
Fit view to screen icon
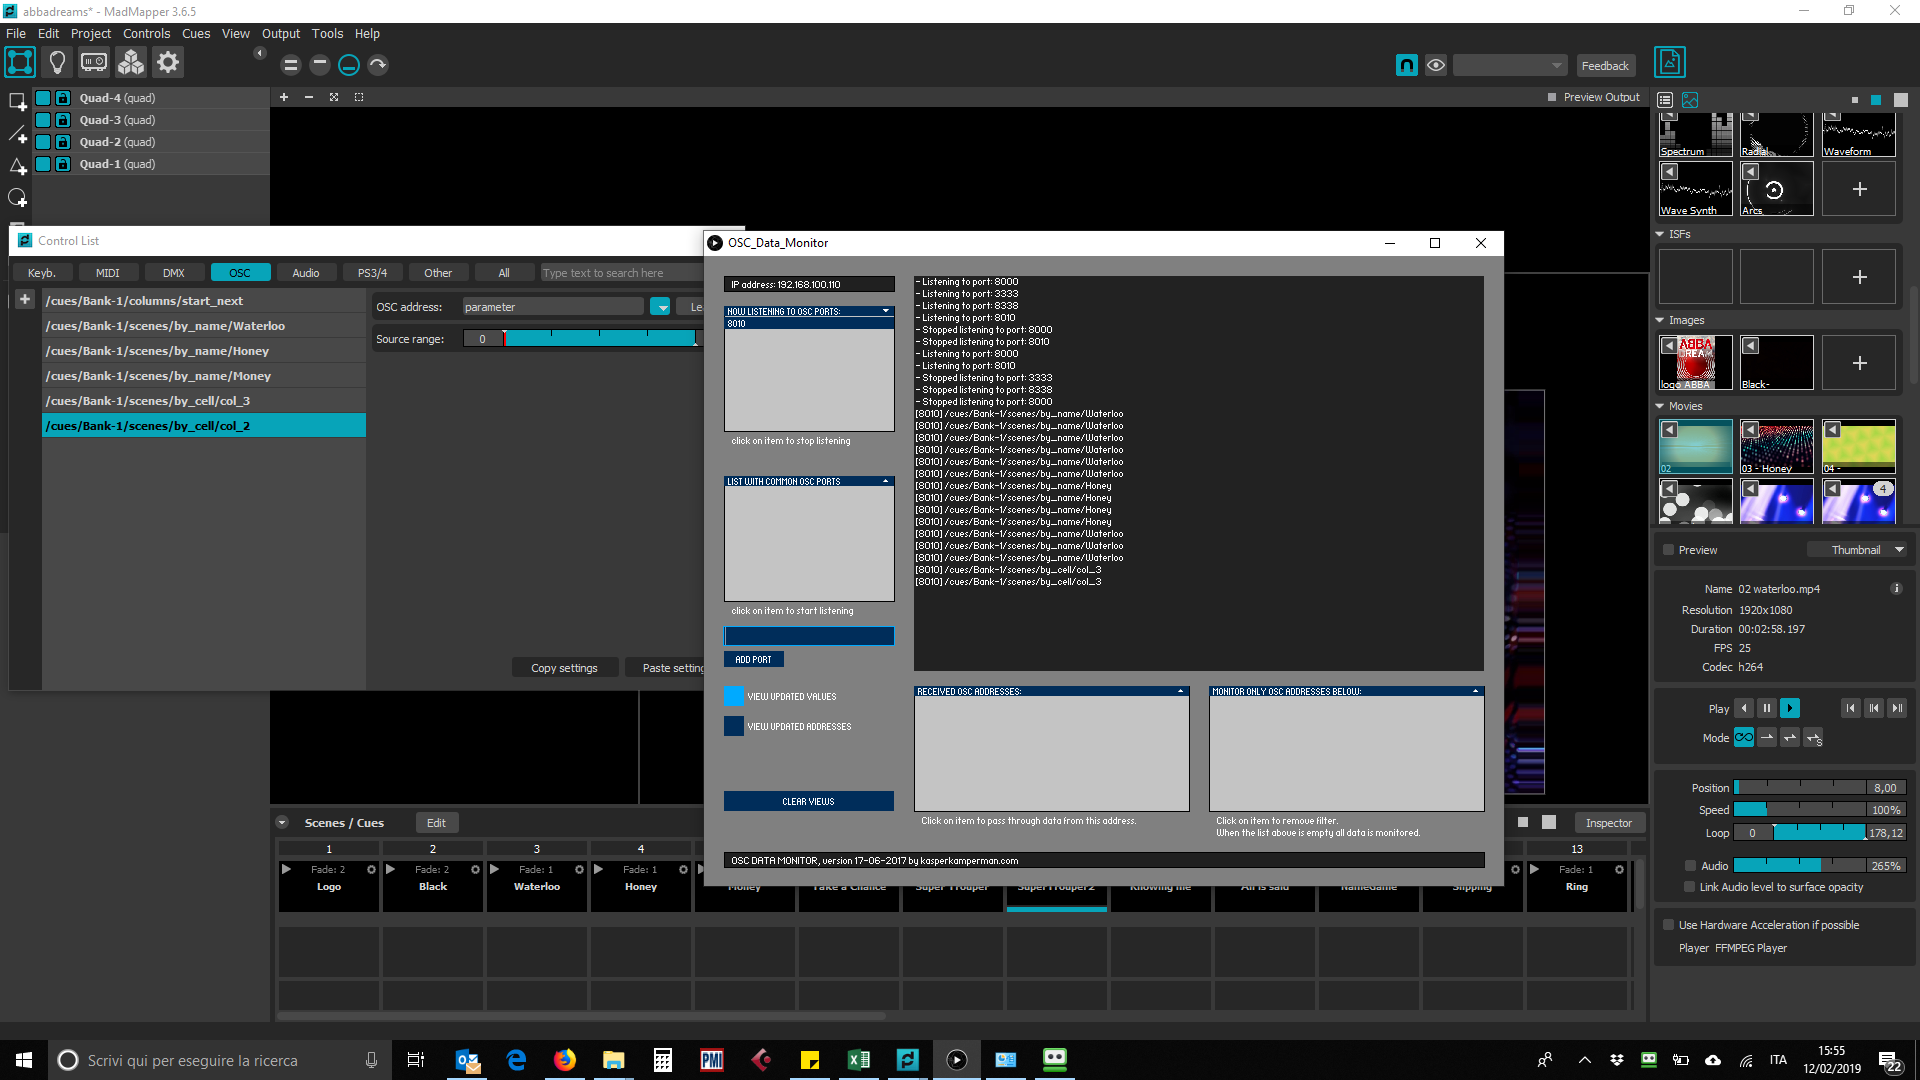pos(334,97)
